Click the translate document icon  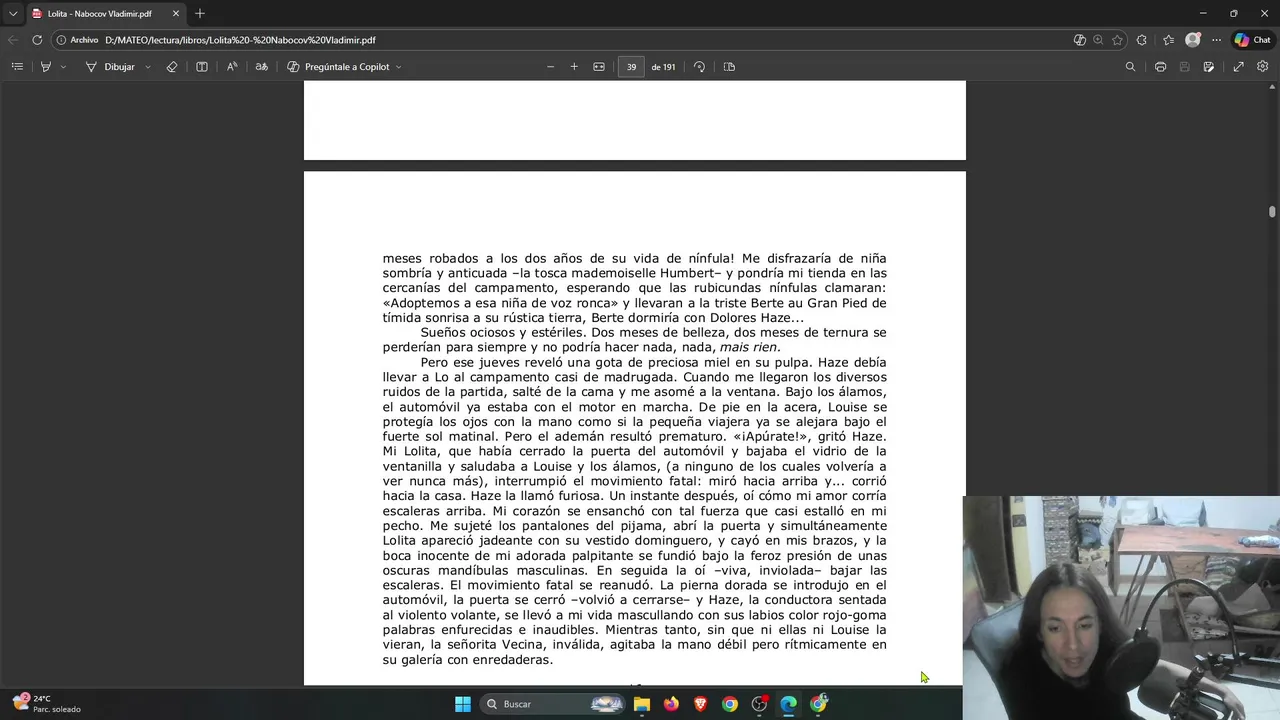[262, 67]
